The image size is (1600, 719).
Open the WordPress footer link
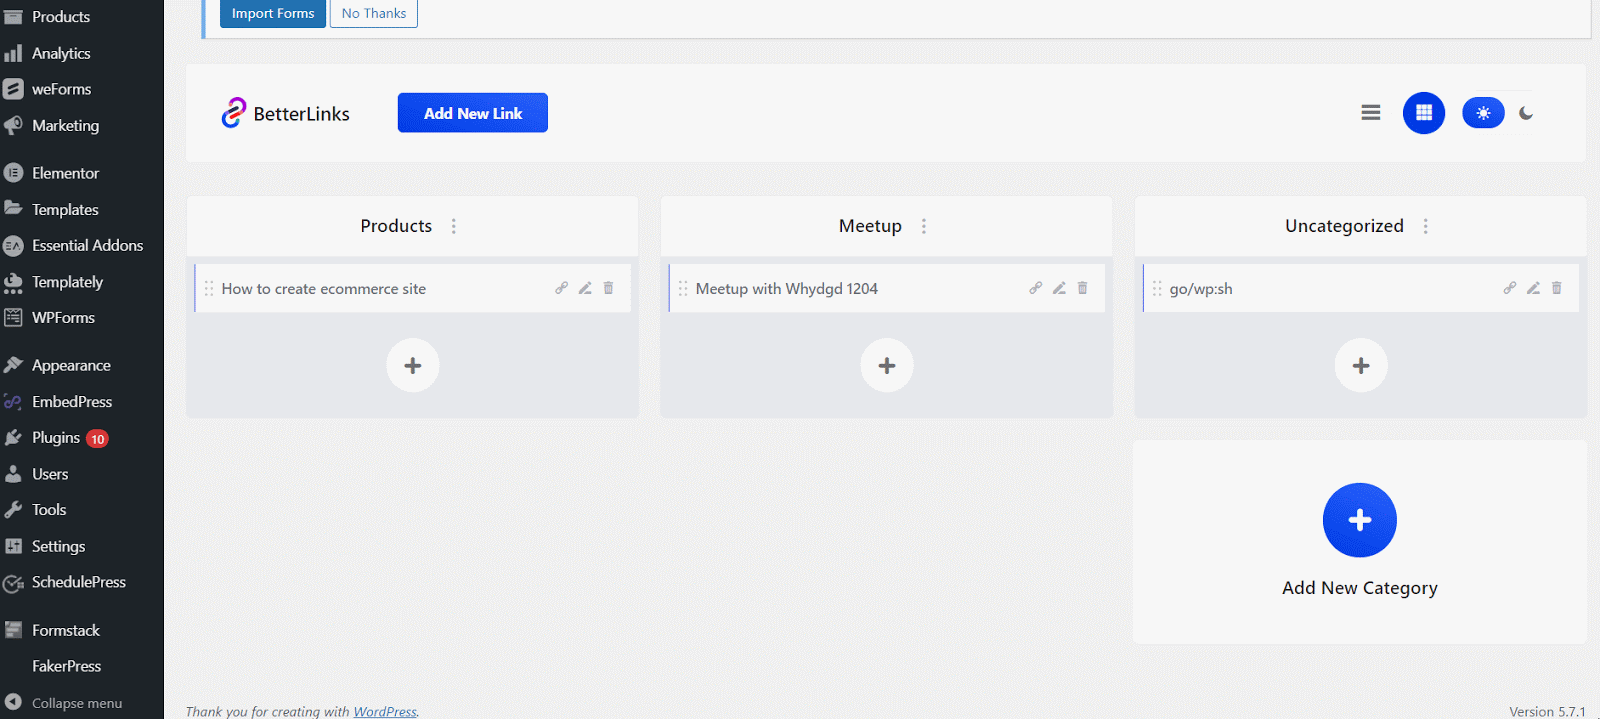point(385,711)
